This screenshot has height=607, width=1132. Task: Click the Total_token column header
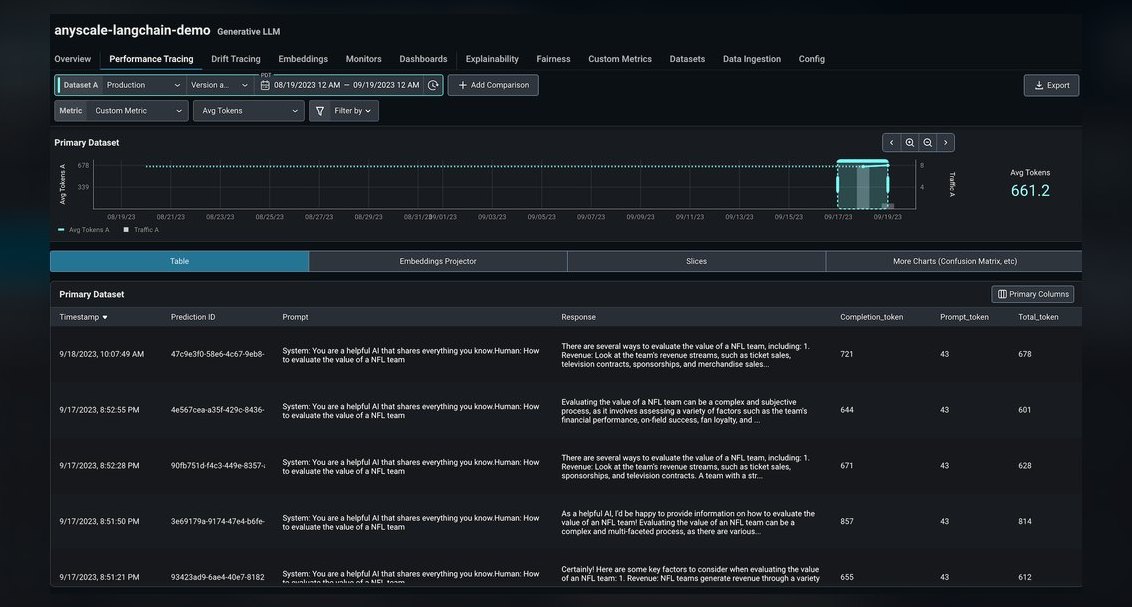coord(1038,318)
